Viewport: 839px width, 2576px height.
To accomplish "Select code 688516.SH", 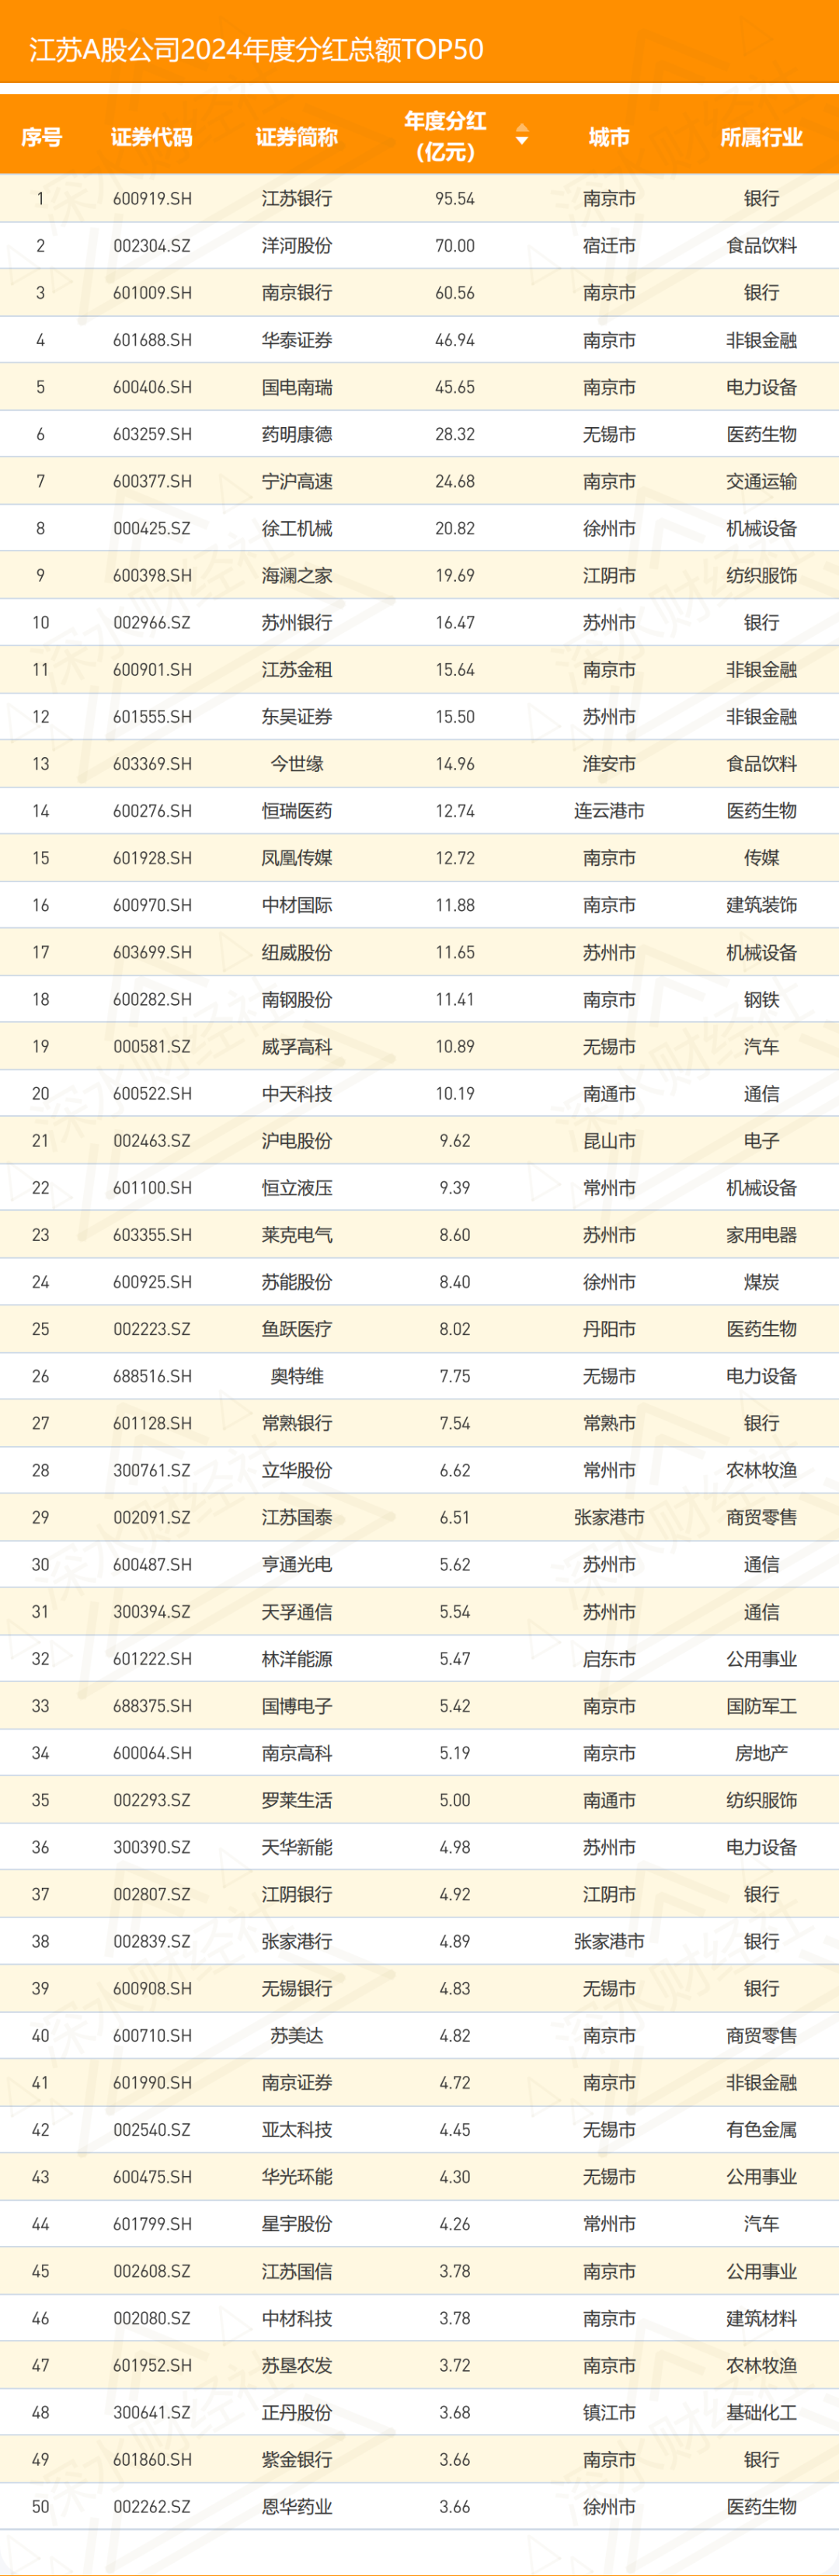I will (x=152, y=1376).
